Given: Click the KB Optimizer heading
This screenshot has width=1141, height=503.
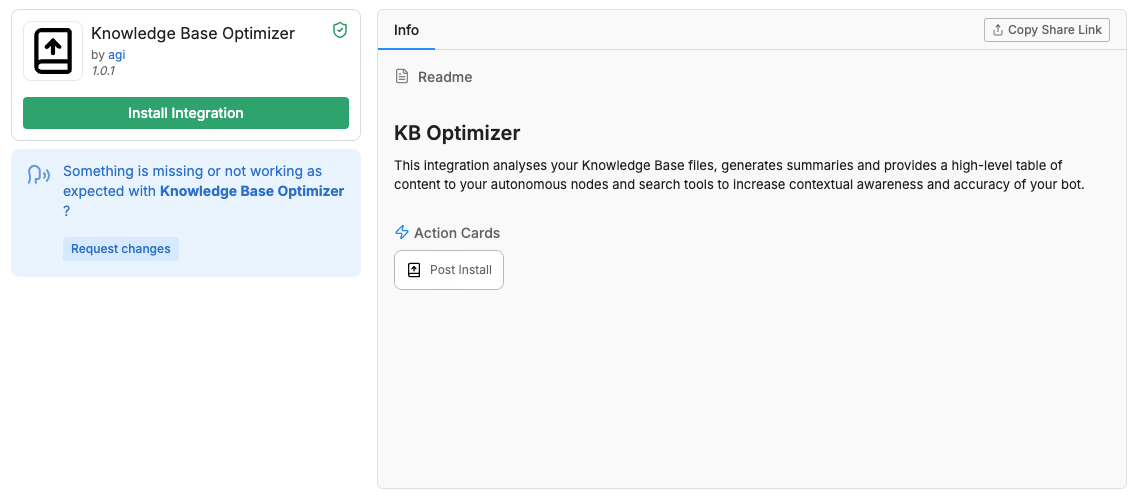Looking at the screenshot, I should (x=457, y=133).
